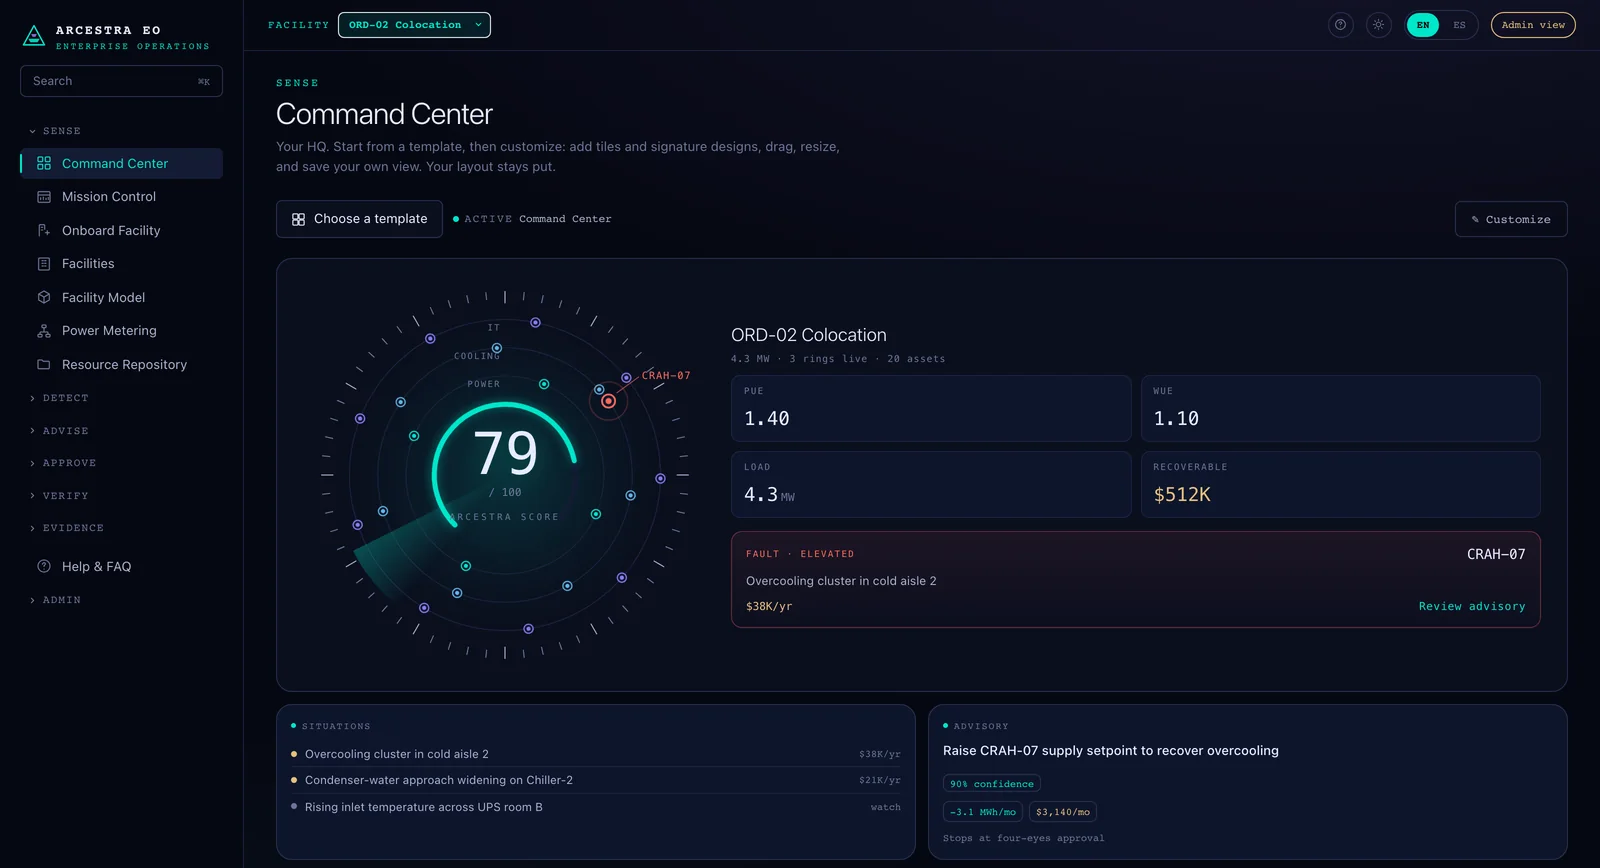Click the Command Center grid icon in the sidebar
This screenshot has height=868, width=1600.
pos(44,163)
